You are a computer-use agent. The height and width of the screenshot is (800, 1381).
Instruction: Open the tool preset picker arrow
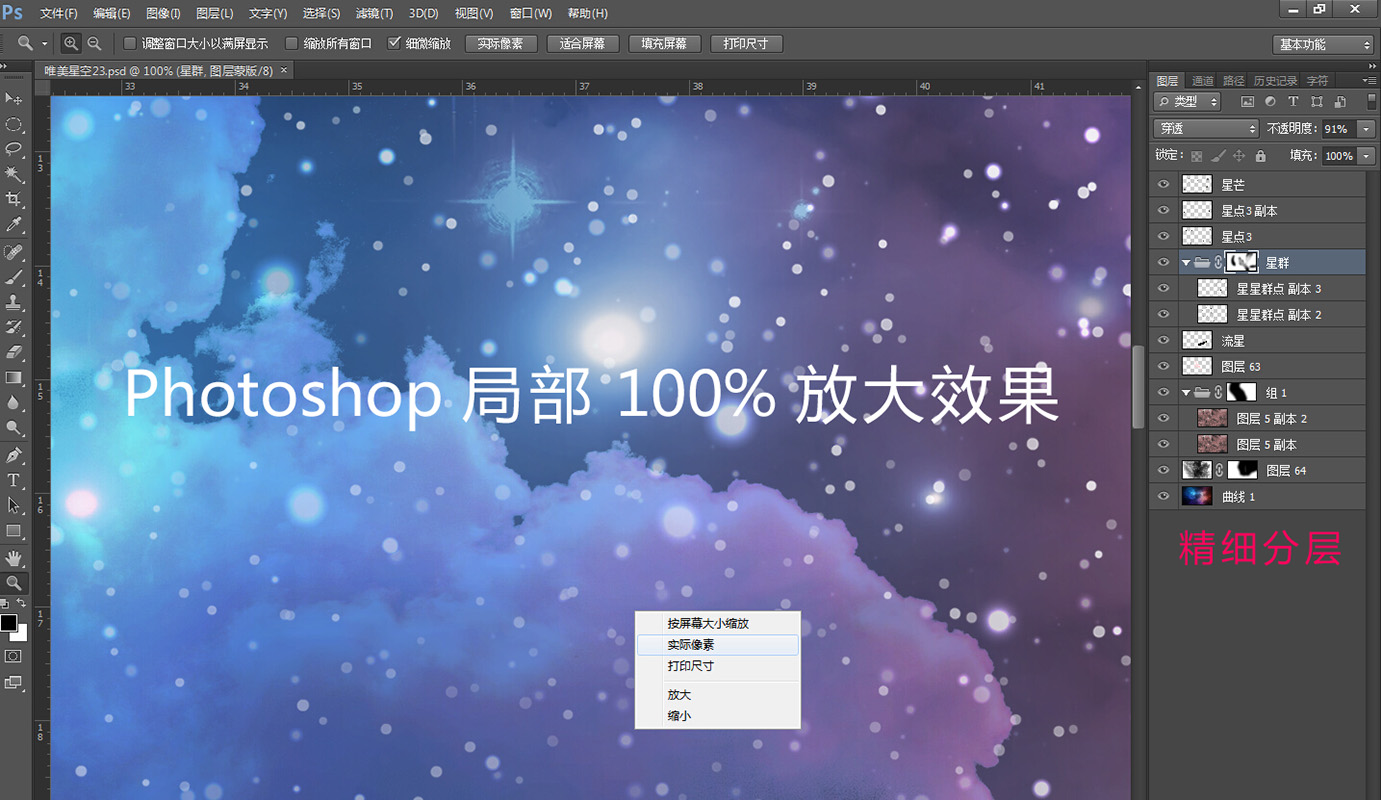point(45,44)
